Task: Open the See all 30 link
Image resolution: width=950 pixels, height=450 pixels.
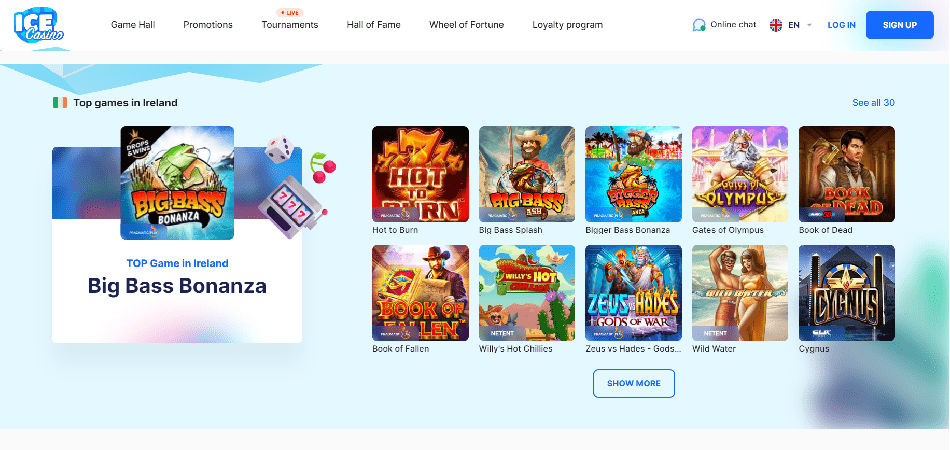Action: tap(873, 103)
